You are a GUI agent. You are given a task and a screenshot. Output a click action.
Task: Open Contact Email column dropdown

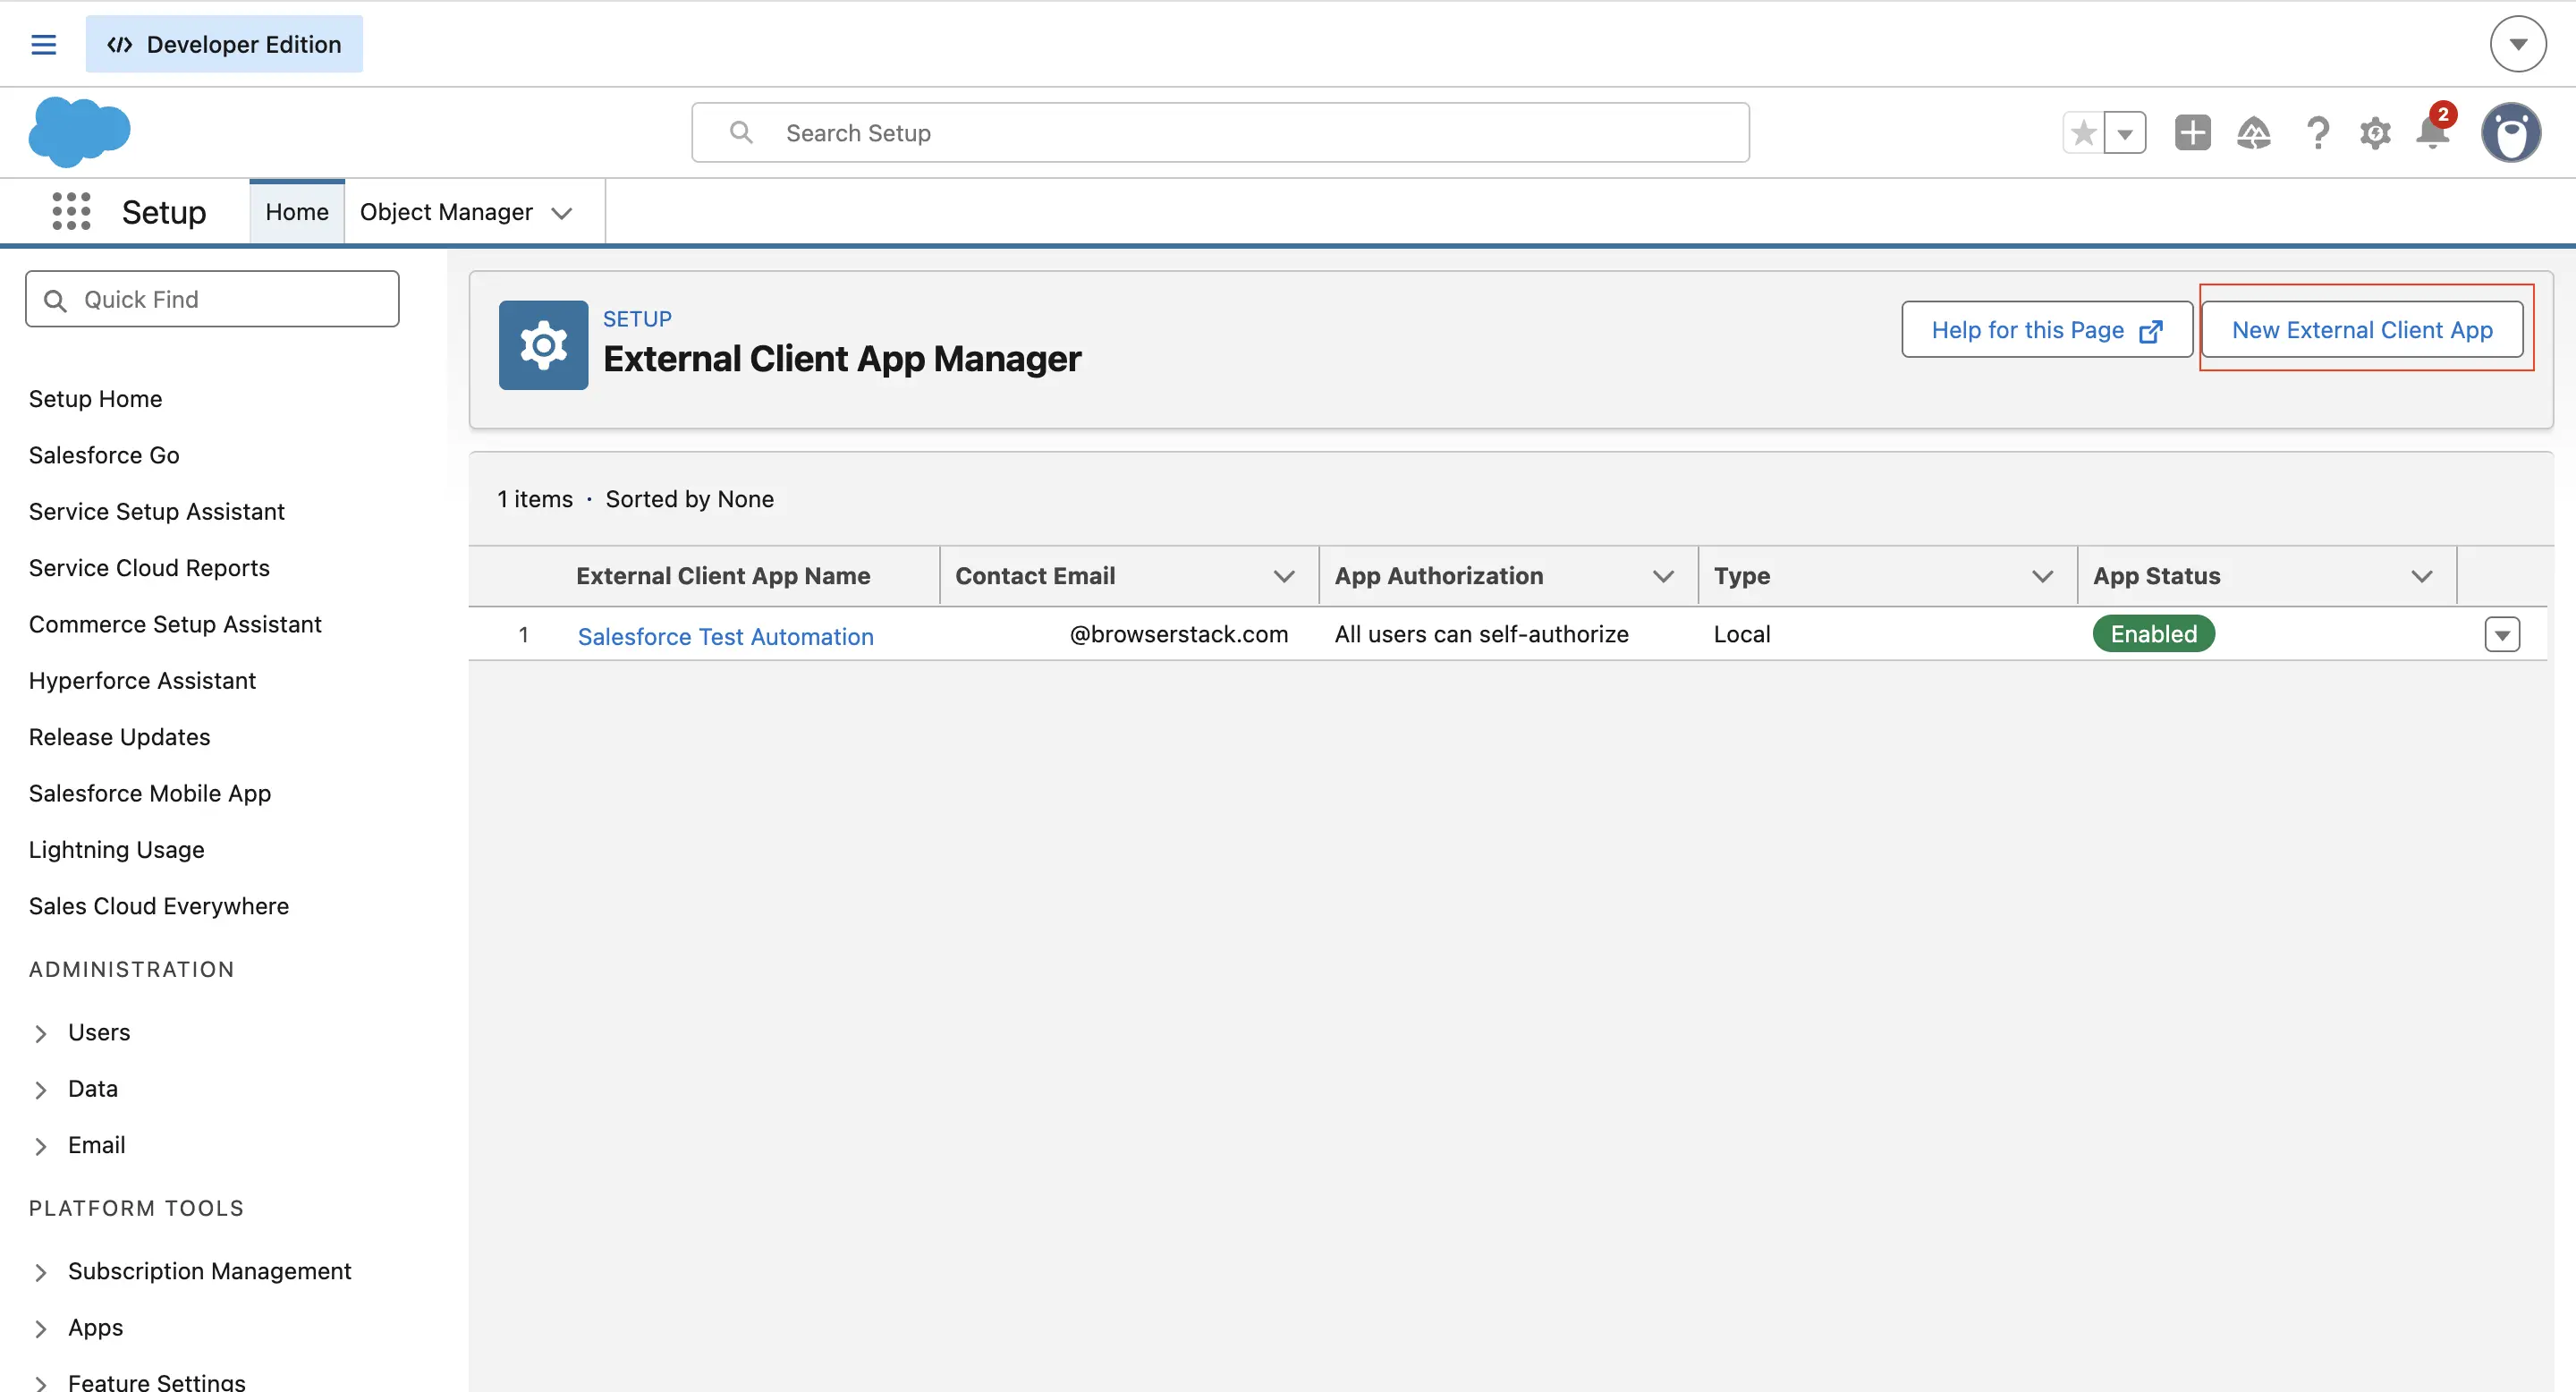click(1285, 576)
